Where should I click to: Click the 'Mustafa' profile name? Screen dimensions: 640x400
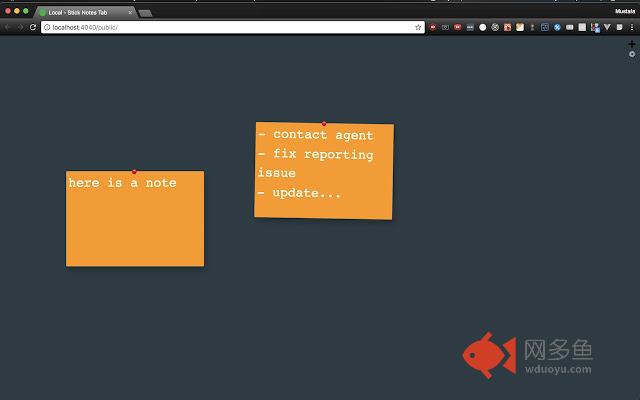pyautogui.click(x=625, y=11)
